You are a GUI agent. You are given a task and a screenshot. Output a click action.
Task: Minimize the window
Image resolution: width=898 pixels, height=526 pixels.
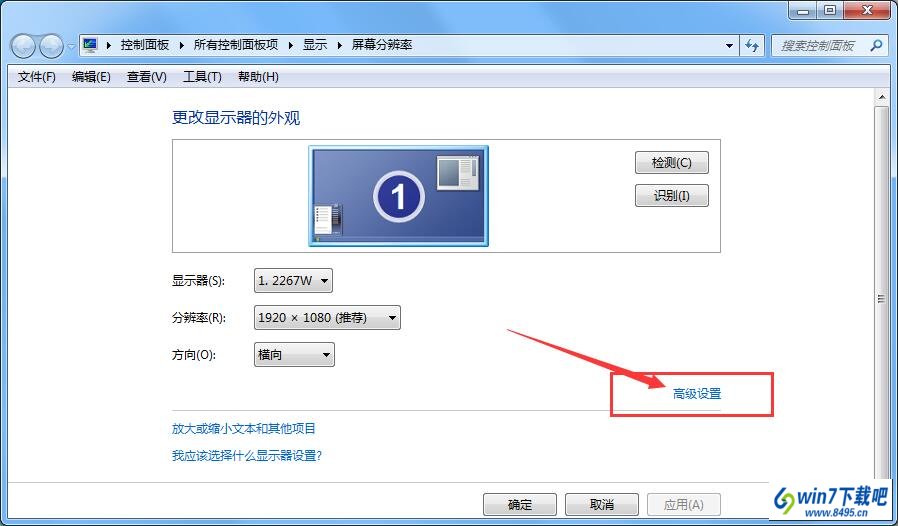point(804,10)
